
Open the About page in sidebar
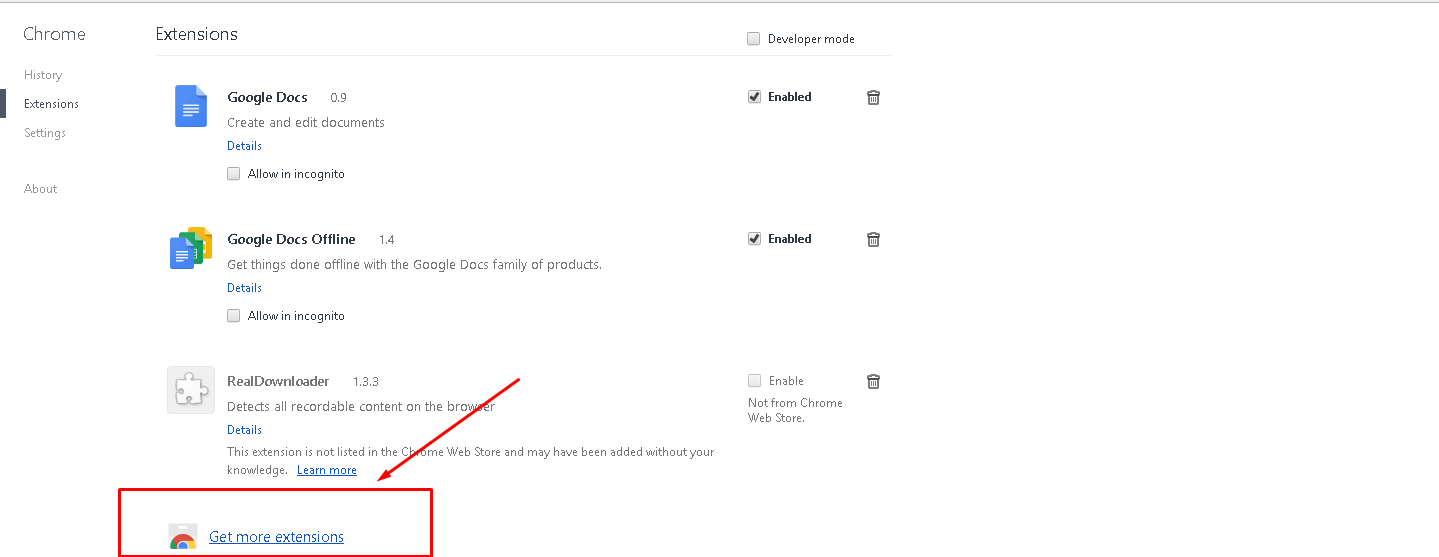pos(41,189)
